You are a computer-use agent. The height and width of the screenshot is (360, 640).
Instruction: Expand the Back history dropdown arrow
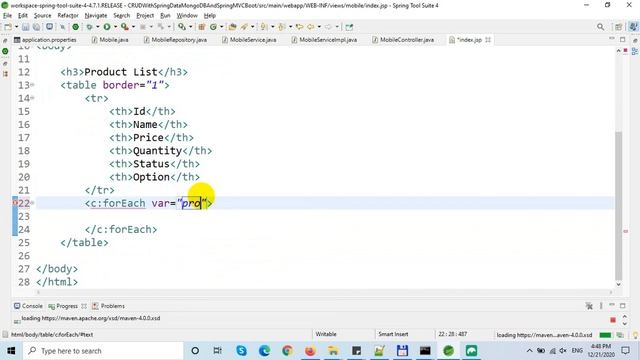(x=319, y=27)
